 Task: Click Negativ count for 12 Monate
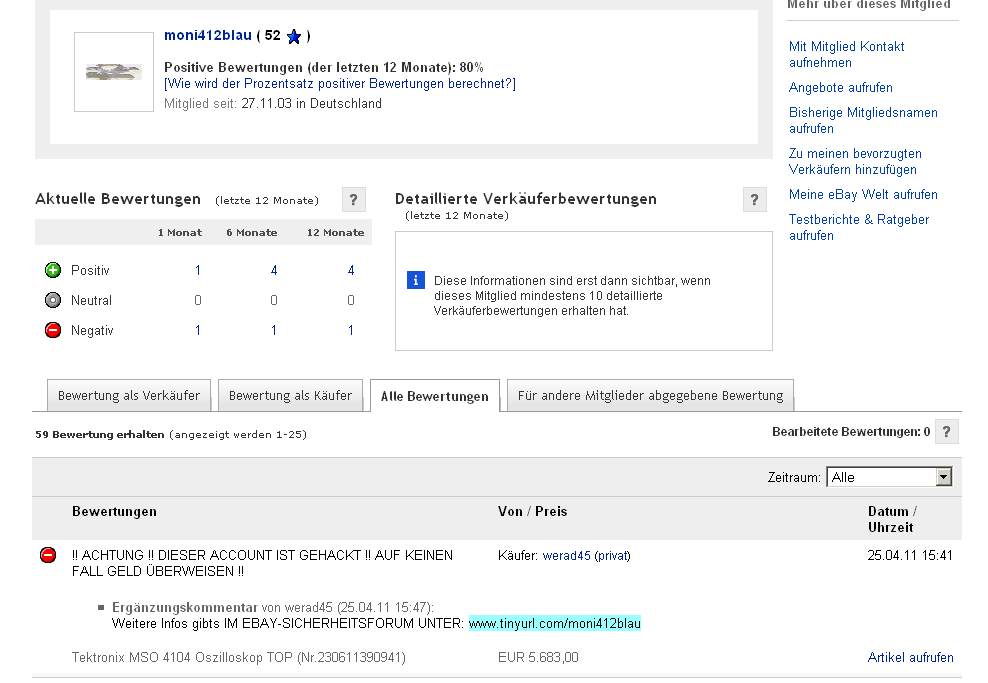pos(351,330)
